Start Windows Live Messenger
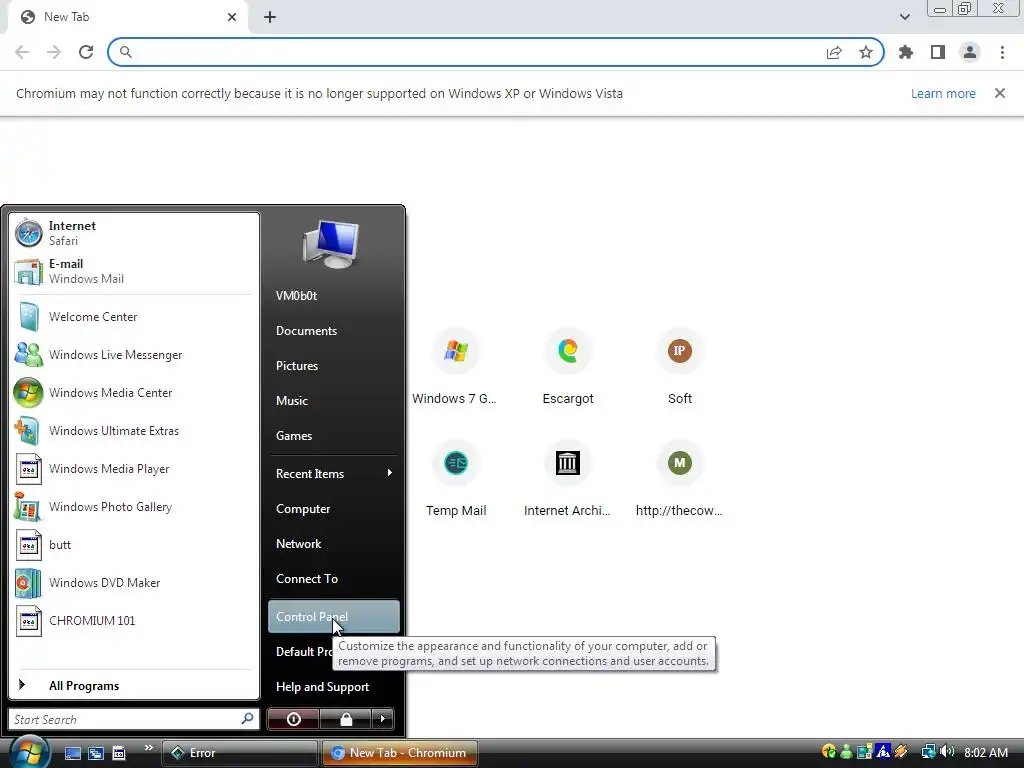Screen dimensions: 1024x768 tap(134, 355)
